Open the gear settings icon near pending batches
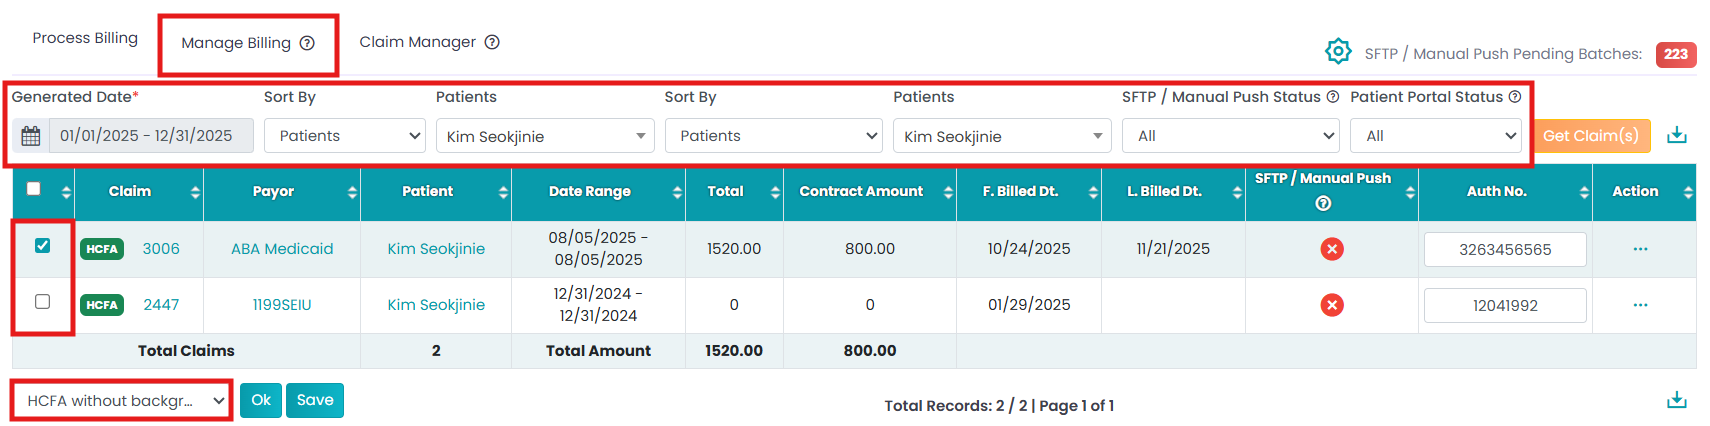 click(x=1338, y=51)
